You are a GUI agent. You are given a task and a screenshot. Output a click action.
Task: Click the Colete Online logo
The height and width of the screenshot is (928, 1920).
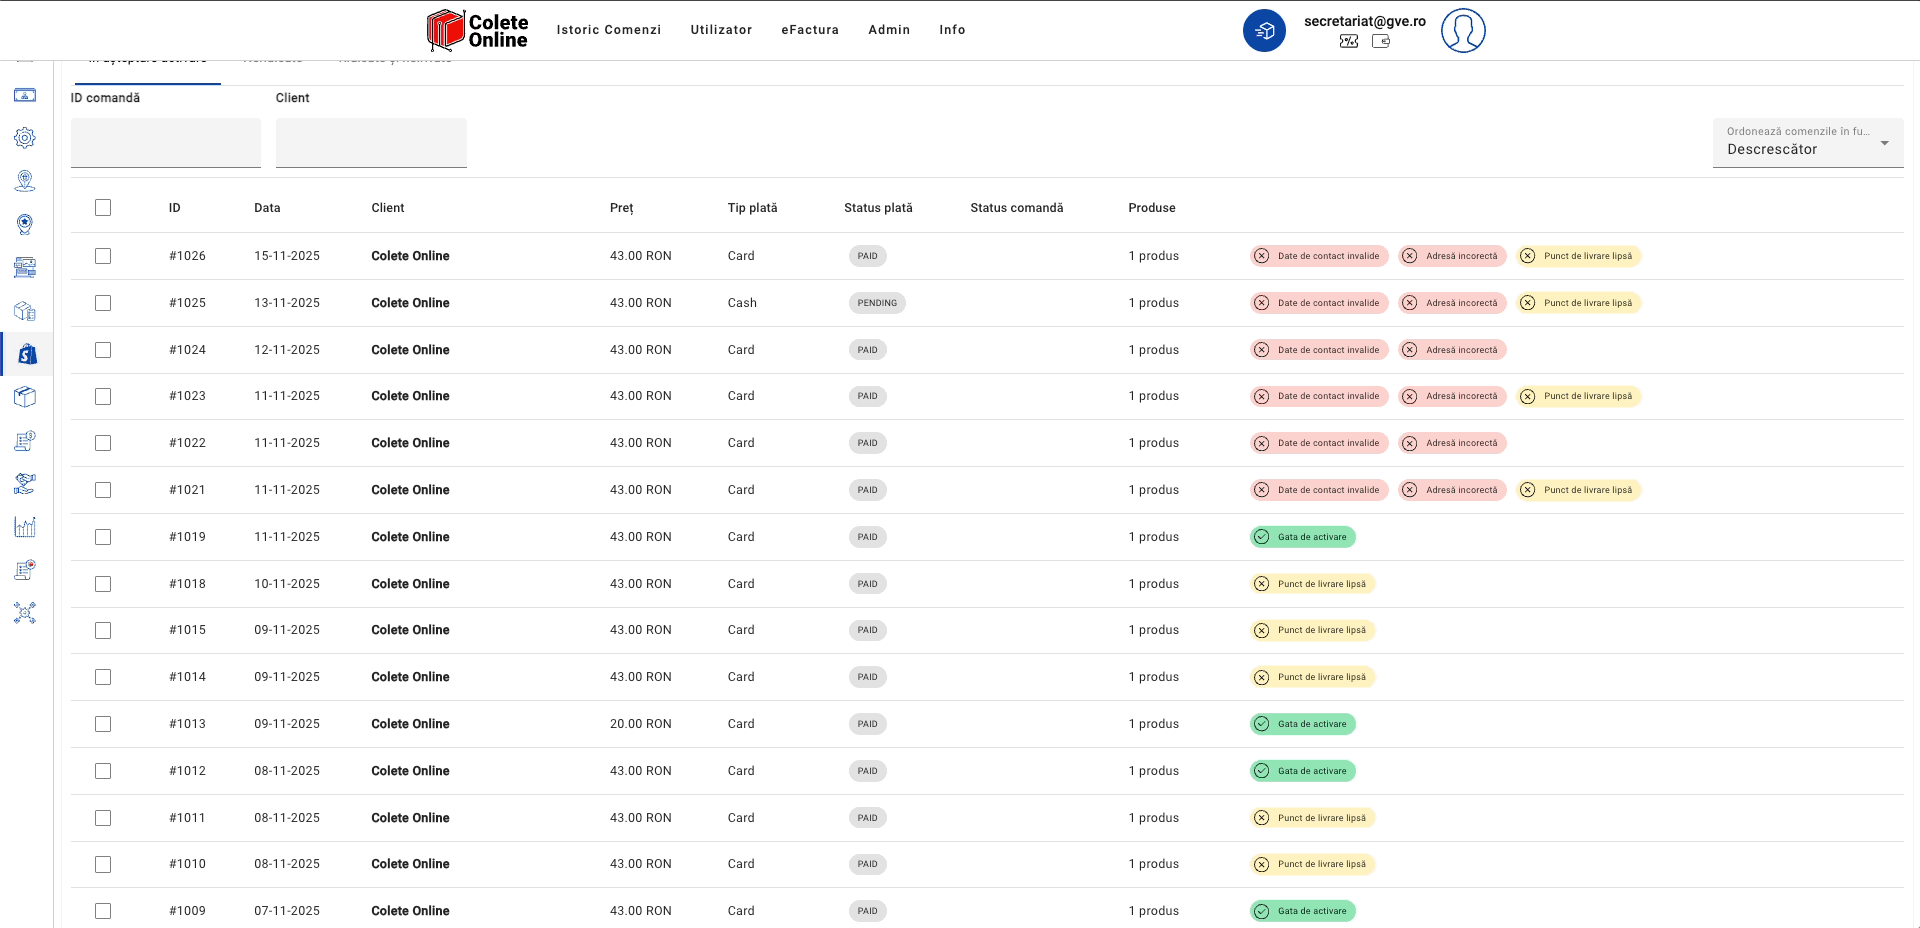point(478,30)
